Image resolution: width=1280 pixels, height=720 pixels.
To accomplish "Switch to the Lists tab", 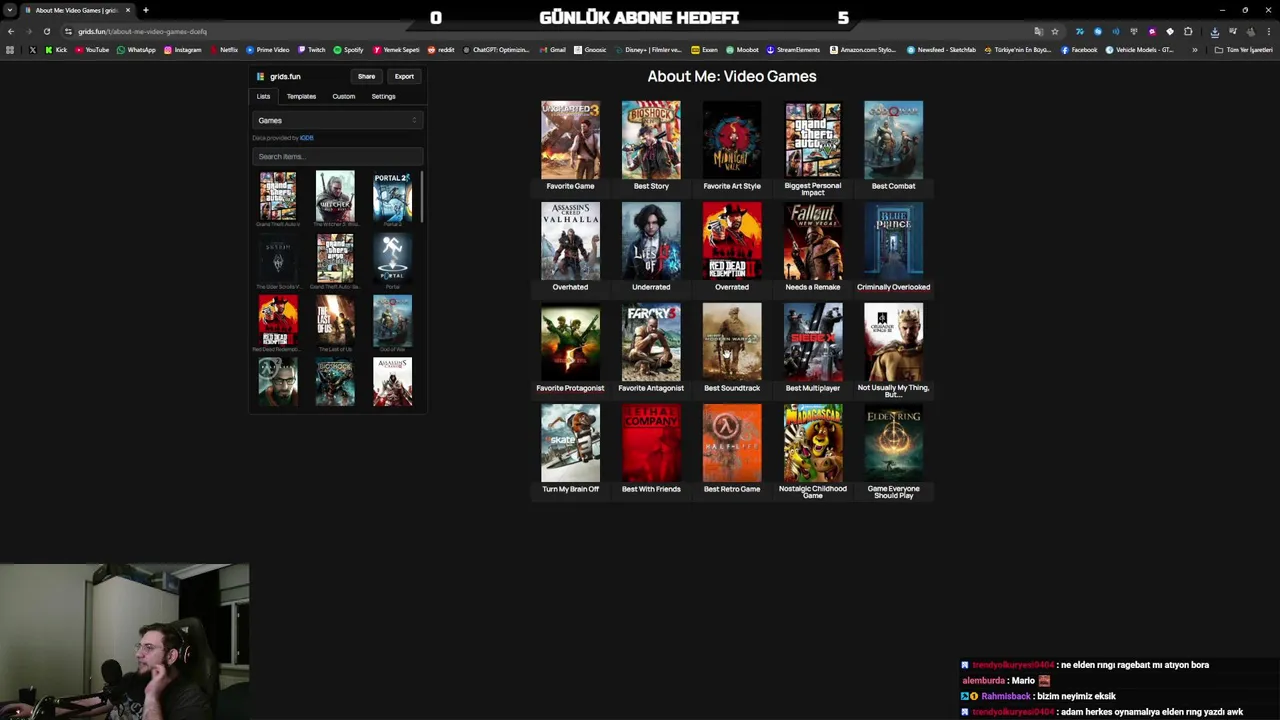I will pos(263,96).
